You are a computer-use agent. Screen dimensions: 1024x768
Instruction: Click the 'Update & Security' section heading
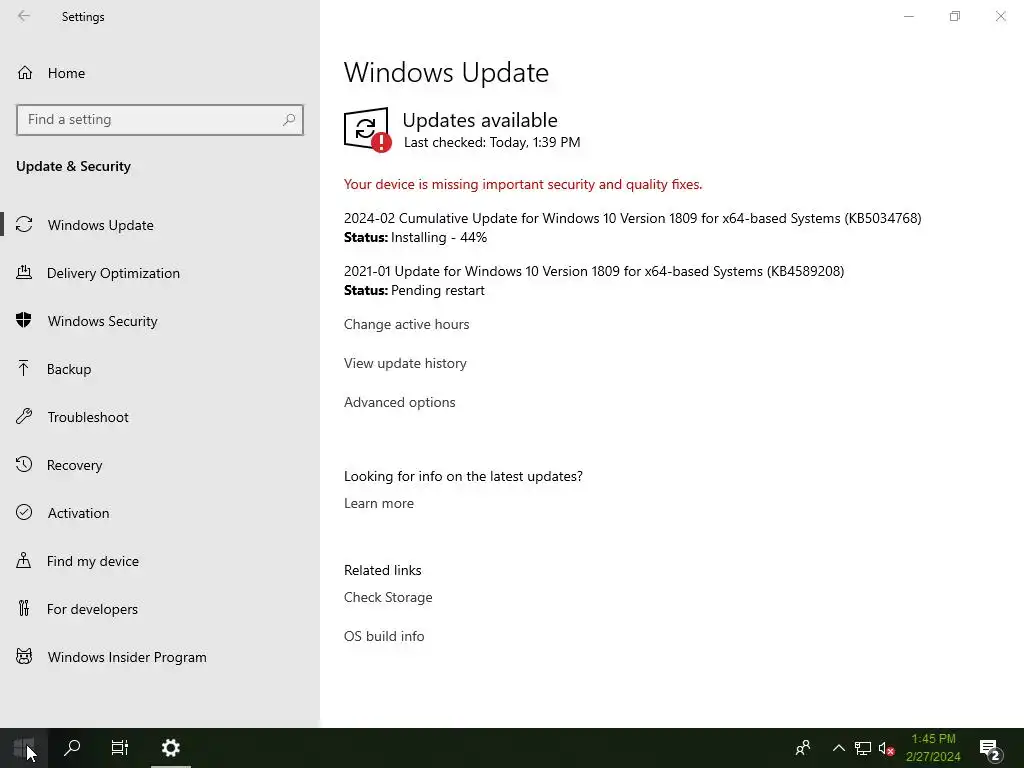click(73, 166)
